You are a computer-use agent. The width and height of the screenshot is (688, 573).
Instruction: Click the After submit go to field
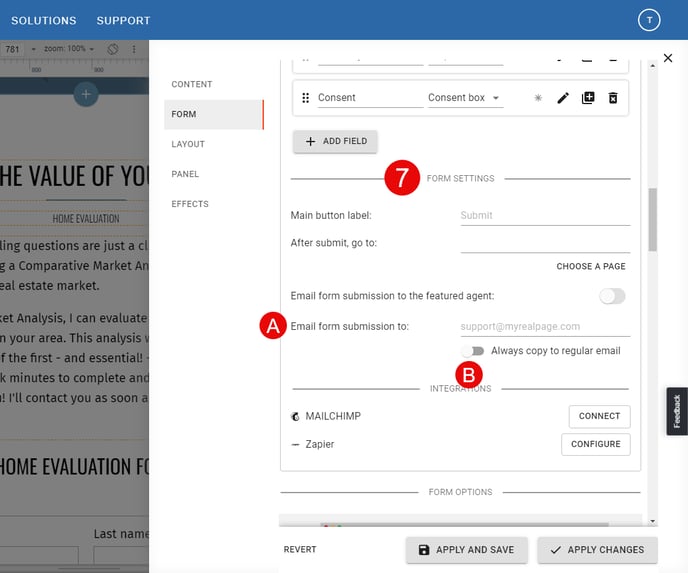545,244
